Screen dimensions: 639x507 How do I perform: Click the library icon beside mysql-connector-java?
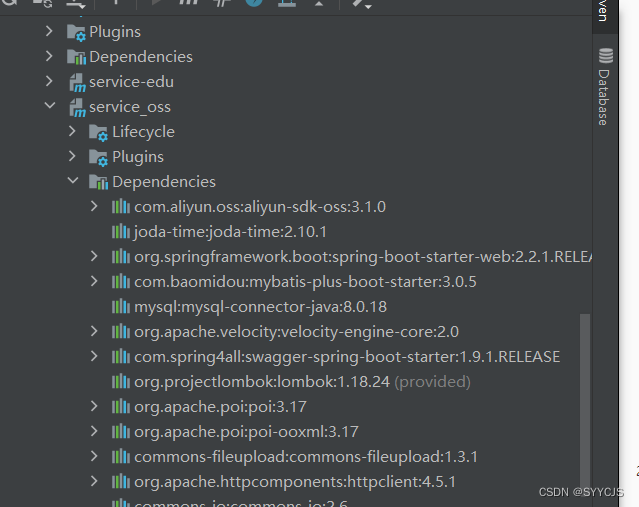click(x=121, y=306)
